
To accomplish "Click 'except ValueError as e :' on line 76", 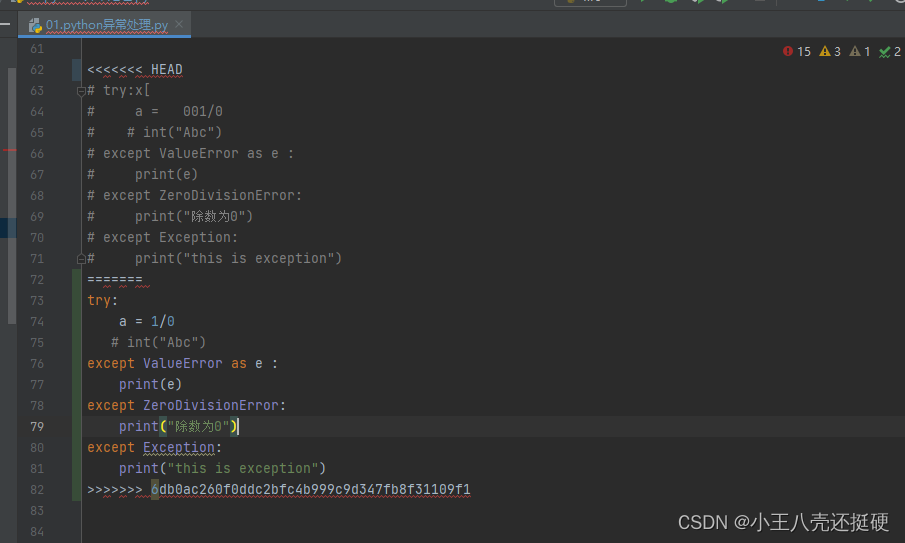I will (182, 364).
